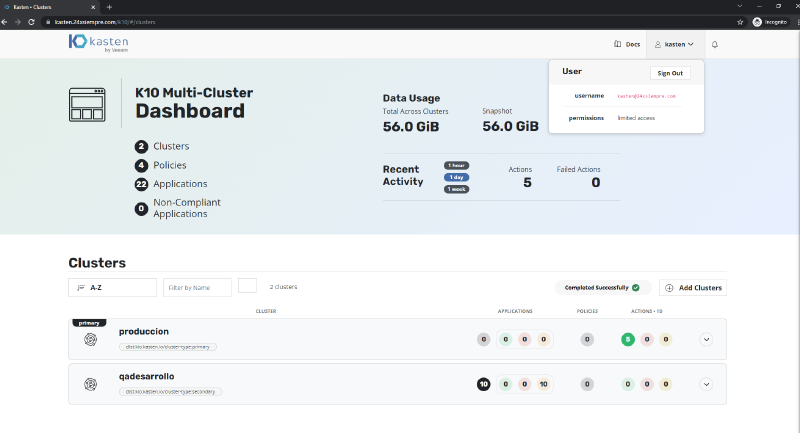Click the qadesarrollo cluster icon
This screenshot has height=433, width=800.
coord(90,384)
